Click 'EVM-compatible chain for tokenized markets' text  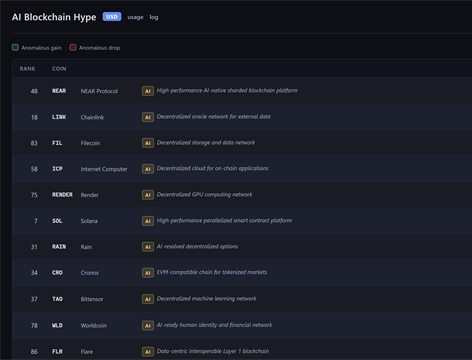click(212, 272)
